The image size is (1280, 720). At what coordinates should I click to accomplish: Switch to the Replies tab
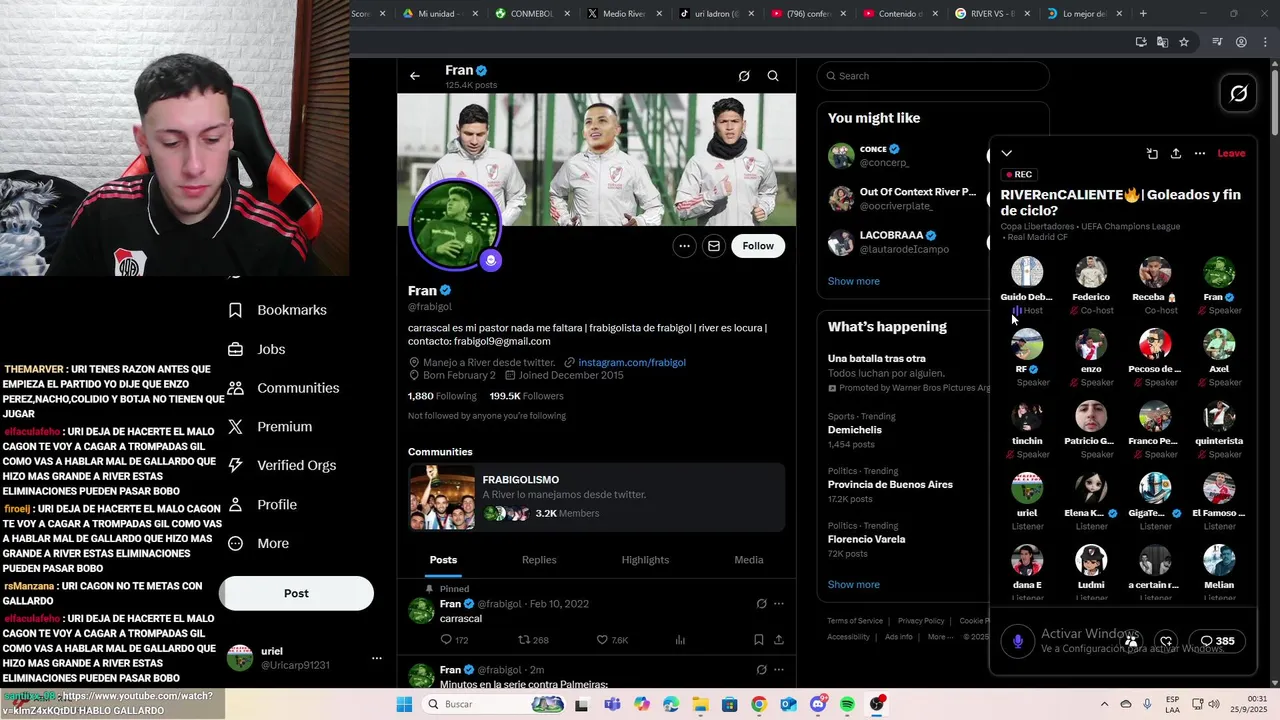[x=539, y=560]
